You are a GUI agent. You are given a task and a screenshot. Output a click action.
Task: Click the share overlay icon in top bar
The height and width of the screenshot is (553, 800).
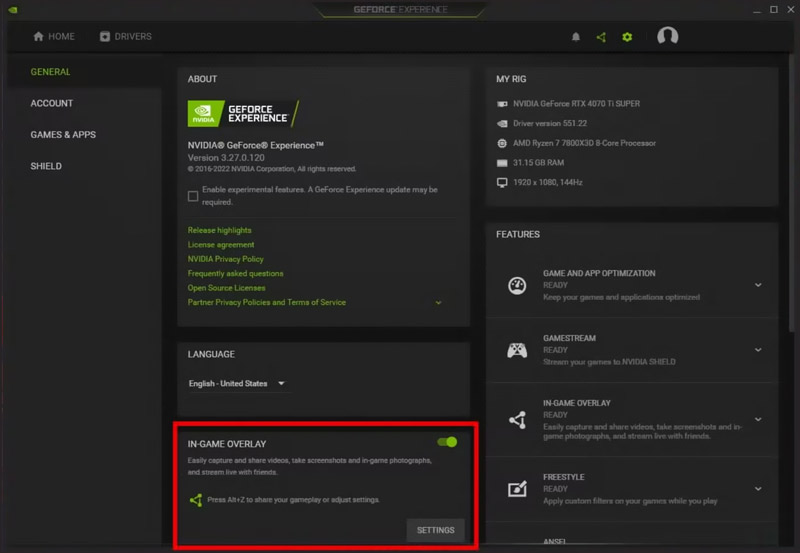click(x=601, y=37)
